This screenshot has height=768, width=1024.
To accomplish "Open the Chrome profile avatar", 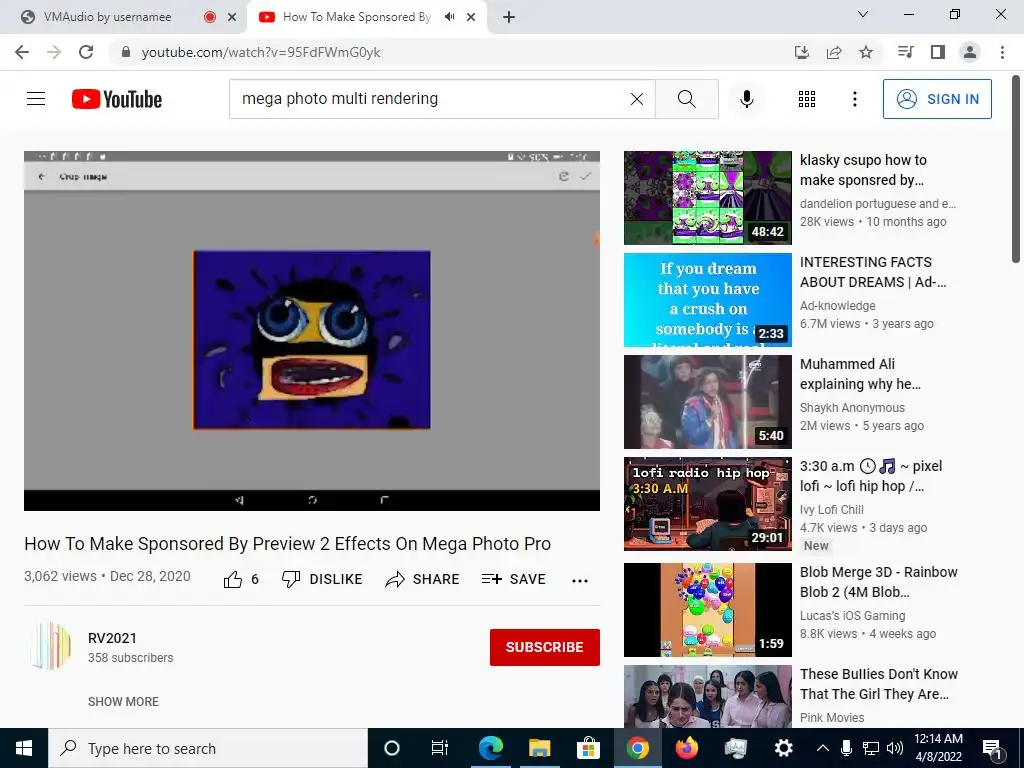I will pos(970,52).
